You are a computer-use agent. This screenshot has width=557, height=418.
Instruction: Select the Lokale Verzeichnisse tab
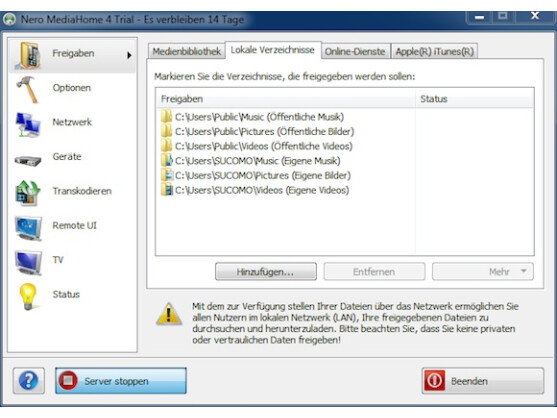click(273, 50)
